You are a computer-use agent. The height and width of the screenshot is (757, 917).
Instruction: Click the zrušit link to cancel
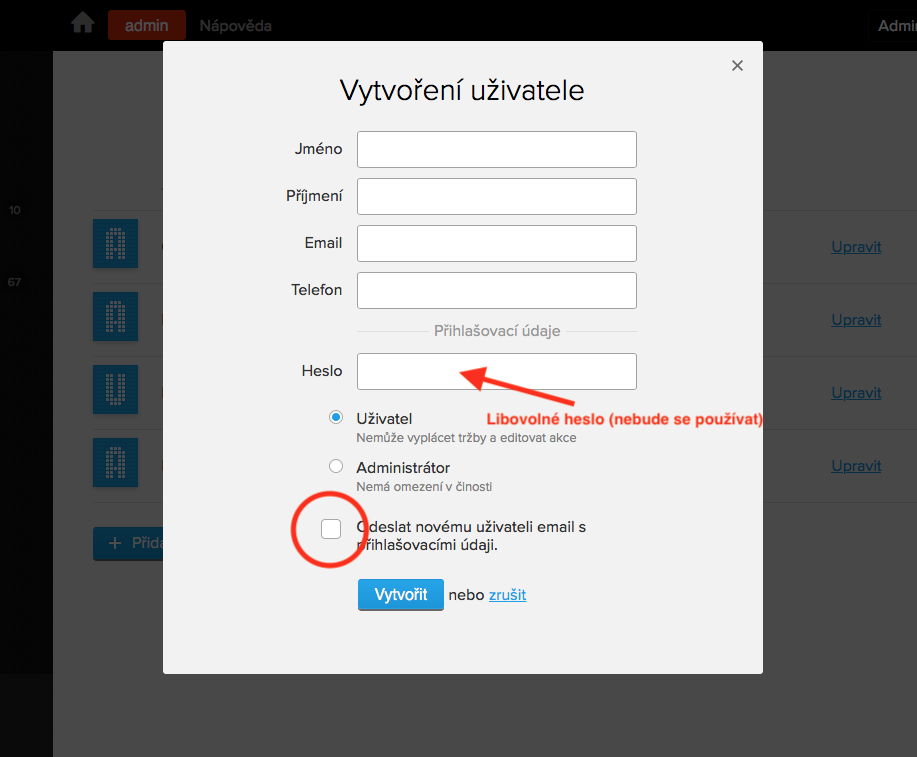[x=507, y=595]
